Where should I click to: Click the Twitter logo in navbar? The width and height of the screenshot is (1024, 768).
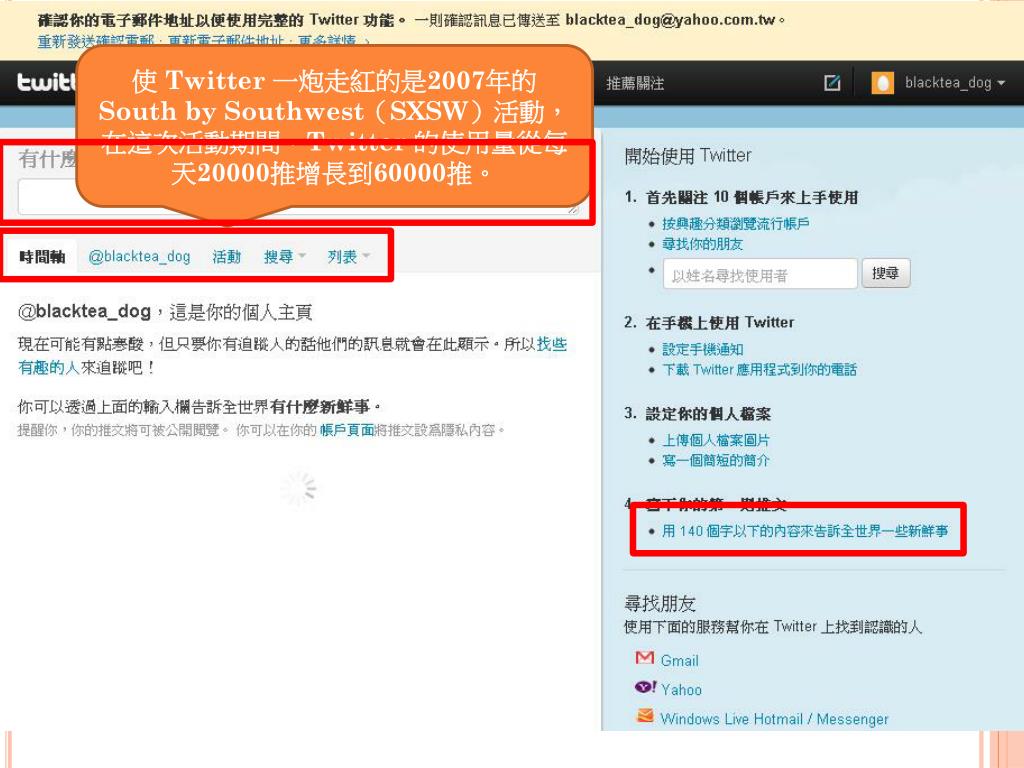click(x=46, y=82)
